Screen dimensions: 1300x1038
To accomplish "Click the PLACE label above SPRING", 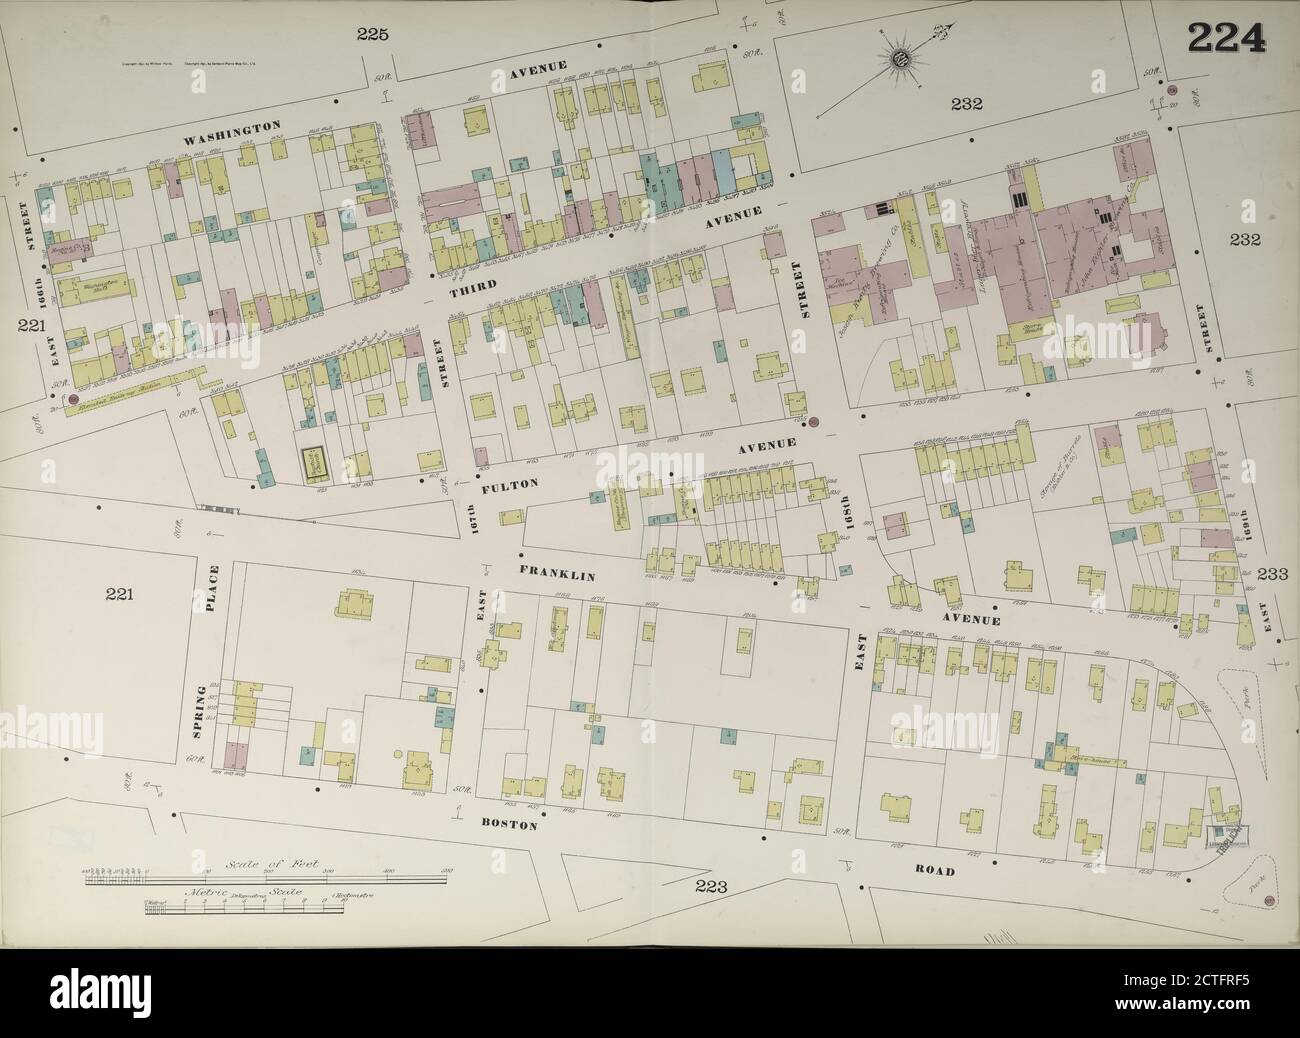I will click(213, 590).
